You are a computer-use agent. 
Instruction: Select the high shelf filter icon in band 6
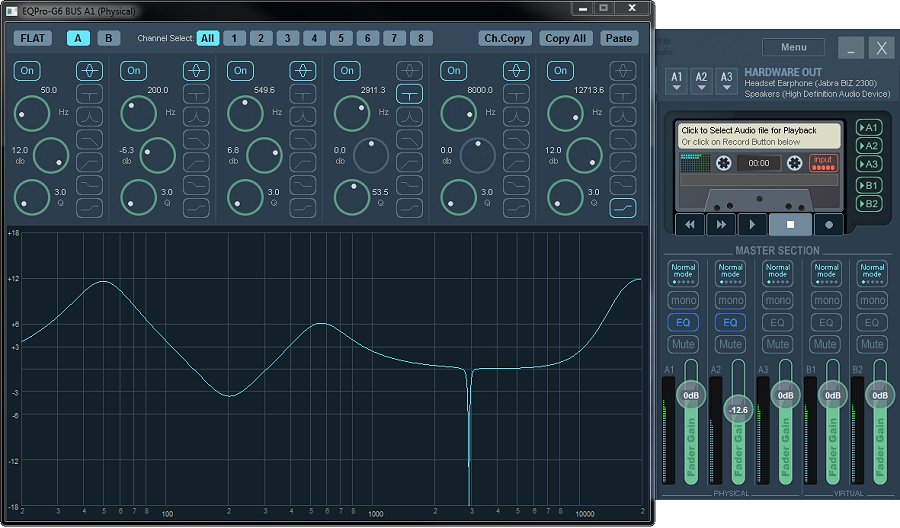623,208
